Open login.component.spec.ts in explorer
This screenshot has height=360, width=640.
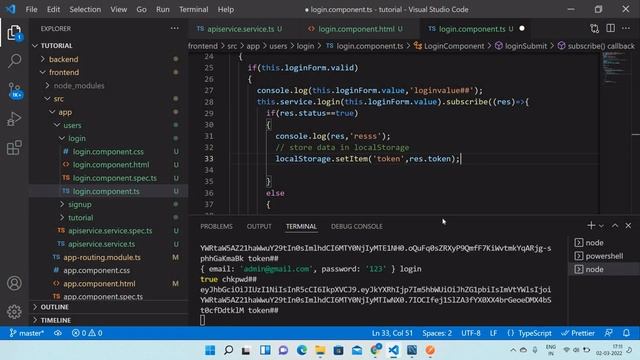pos(114,178)
